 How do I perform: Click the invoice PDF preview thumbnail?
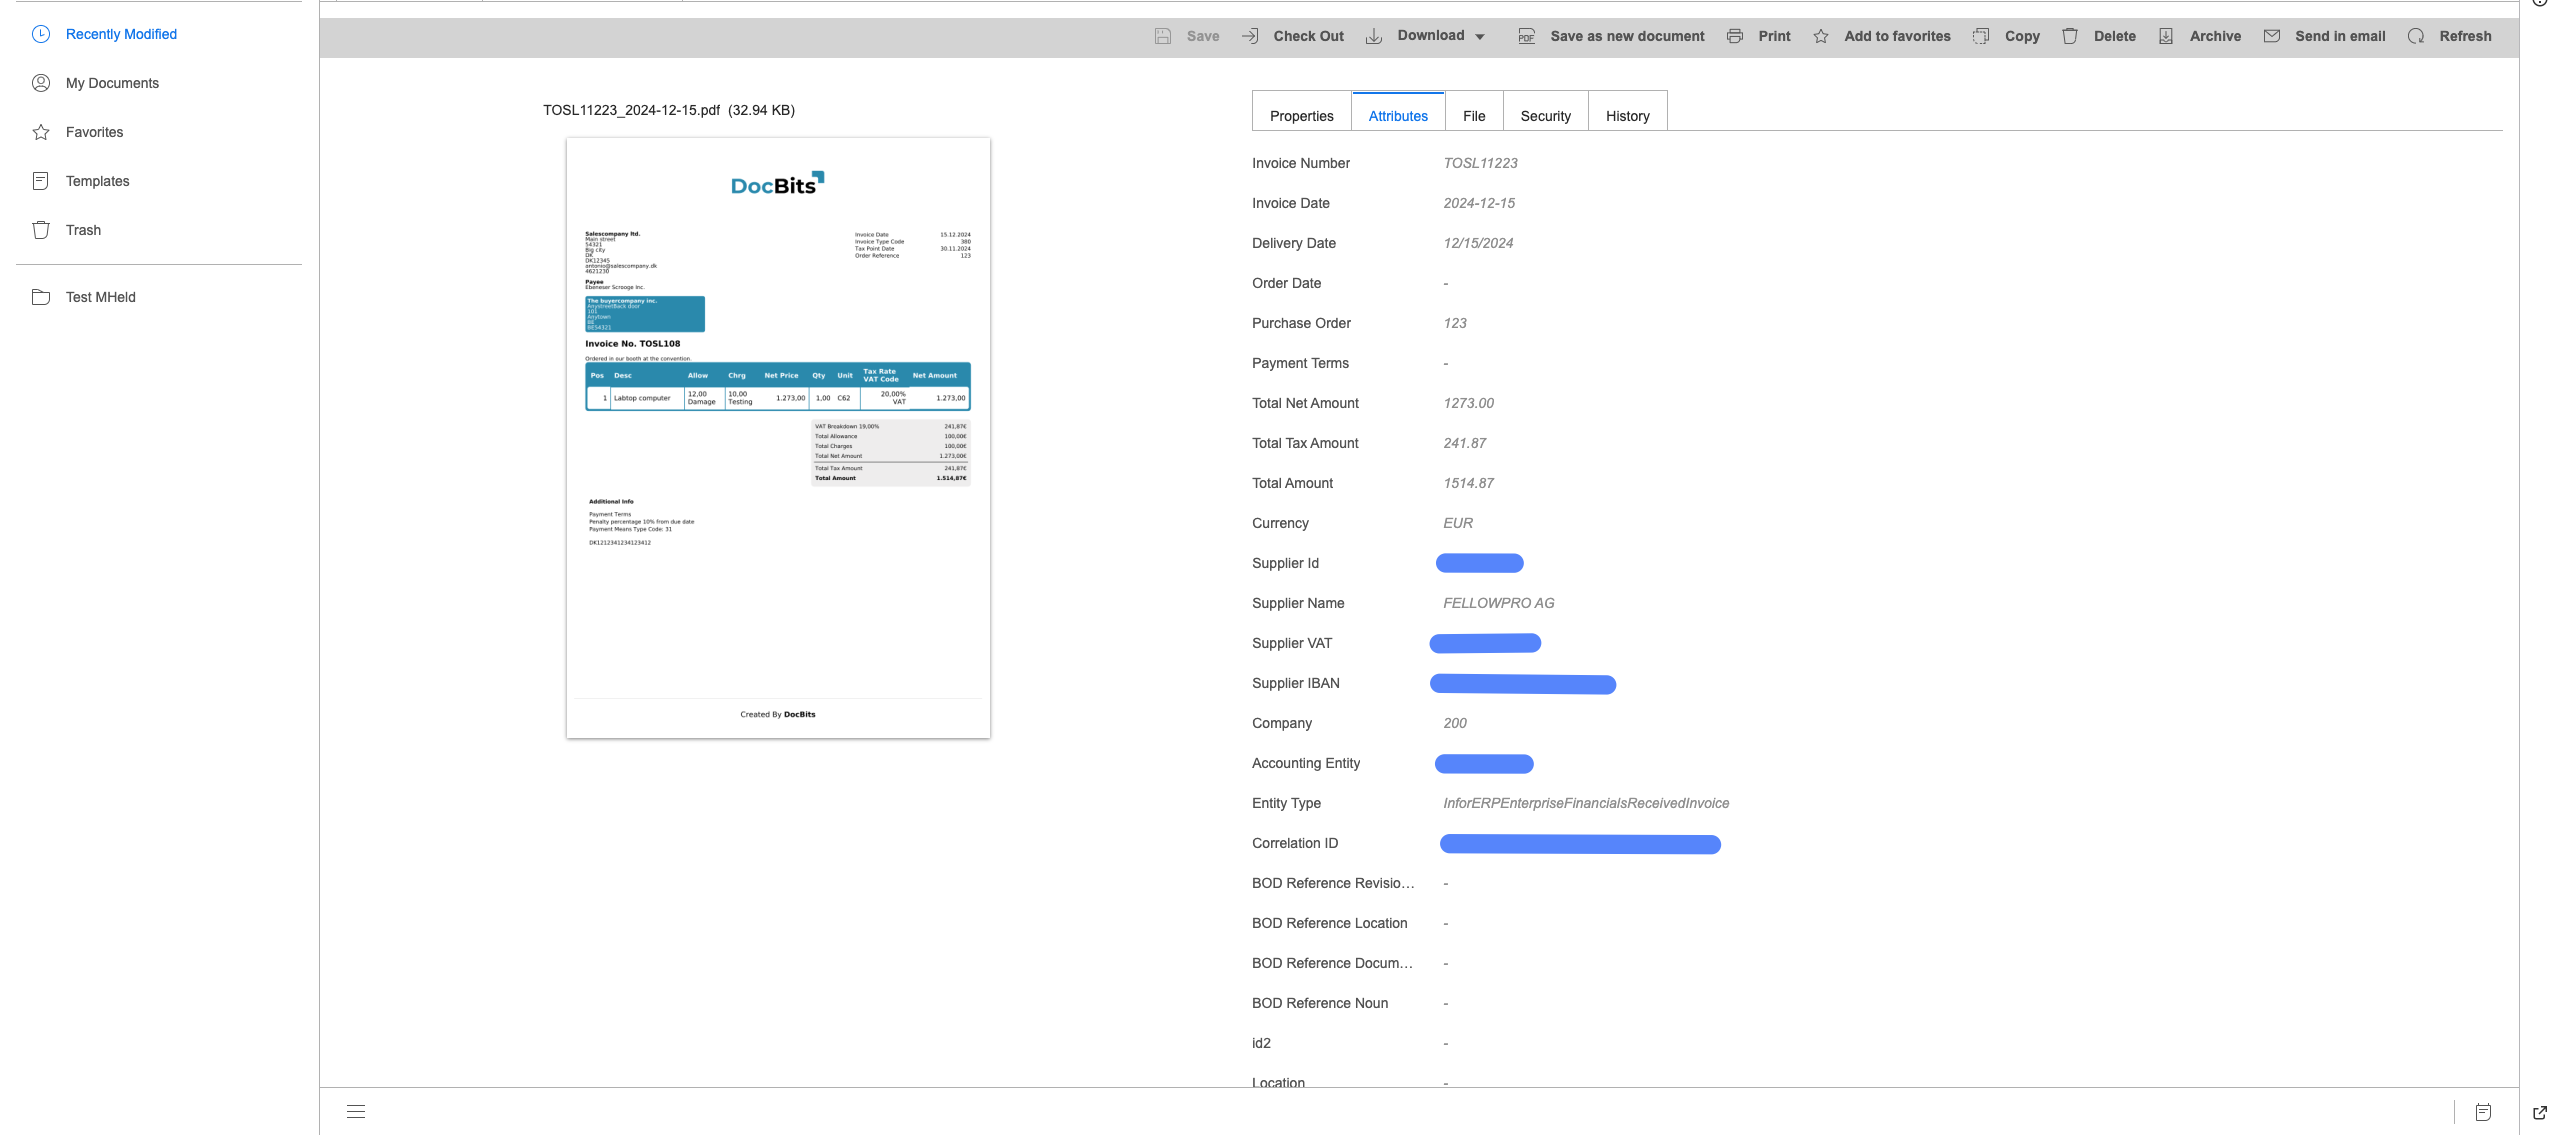(x=778, y=438)
